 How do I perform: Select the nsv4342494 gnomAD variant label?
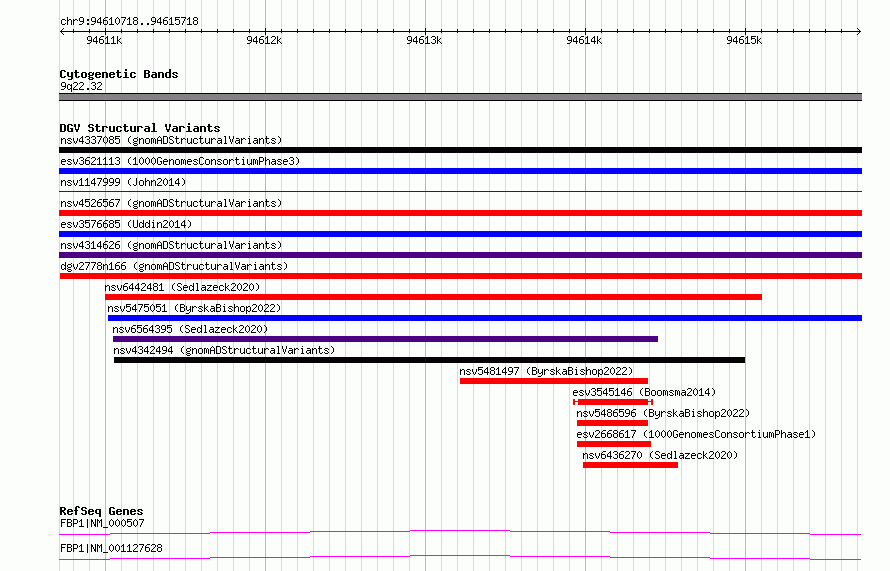(224, 350)
